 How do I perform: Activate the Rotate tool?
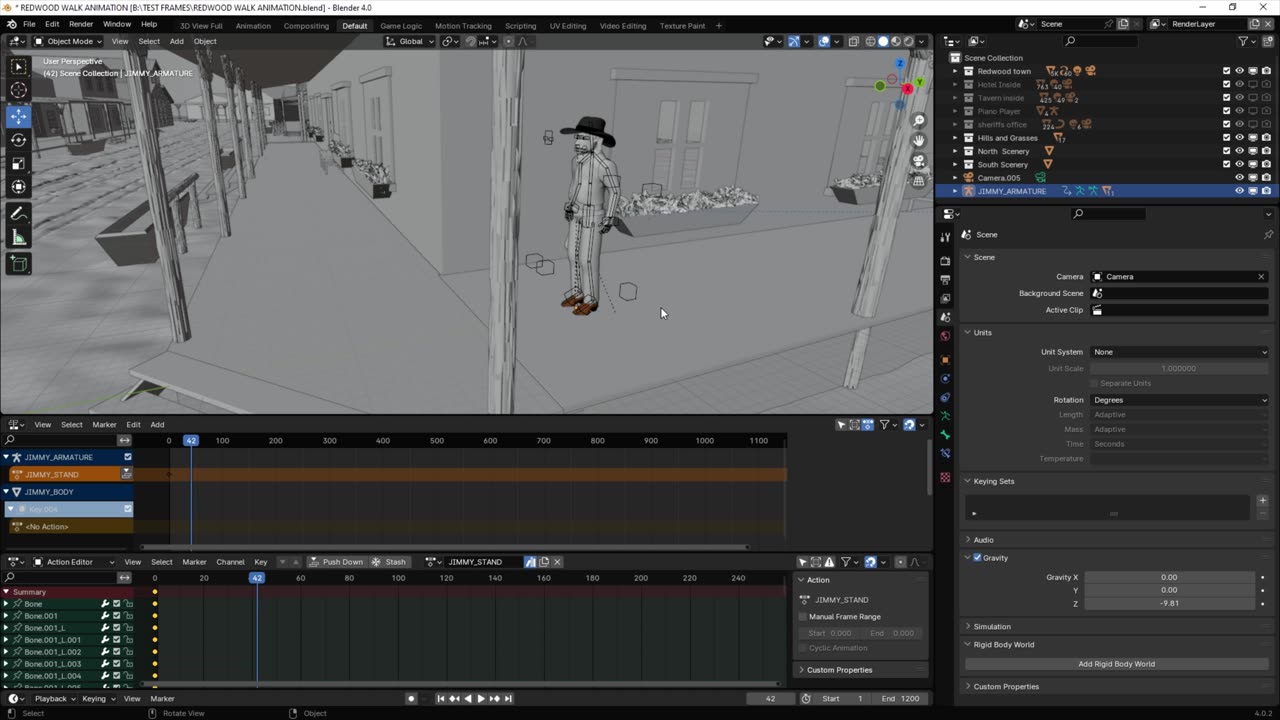click(18, 140)
